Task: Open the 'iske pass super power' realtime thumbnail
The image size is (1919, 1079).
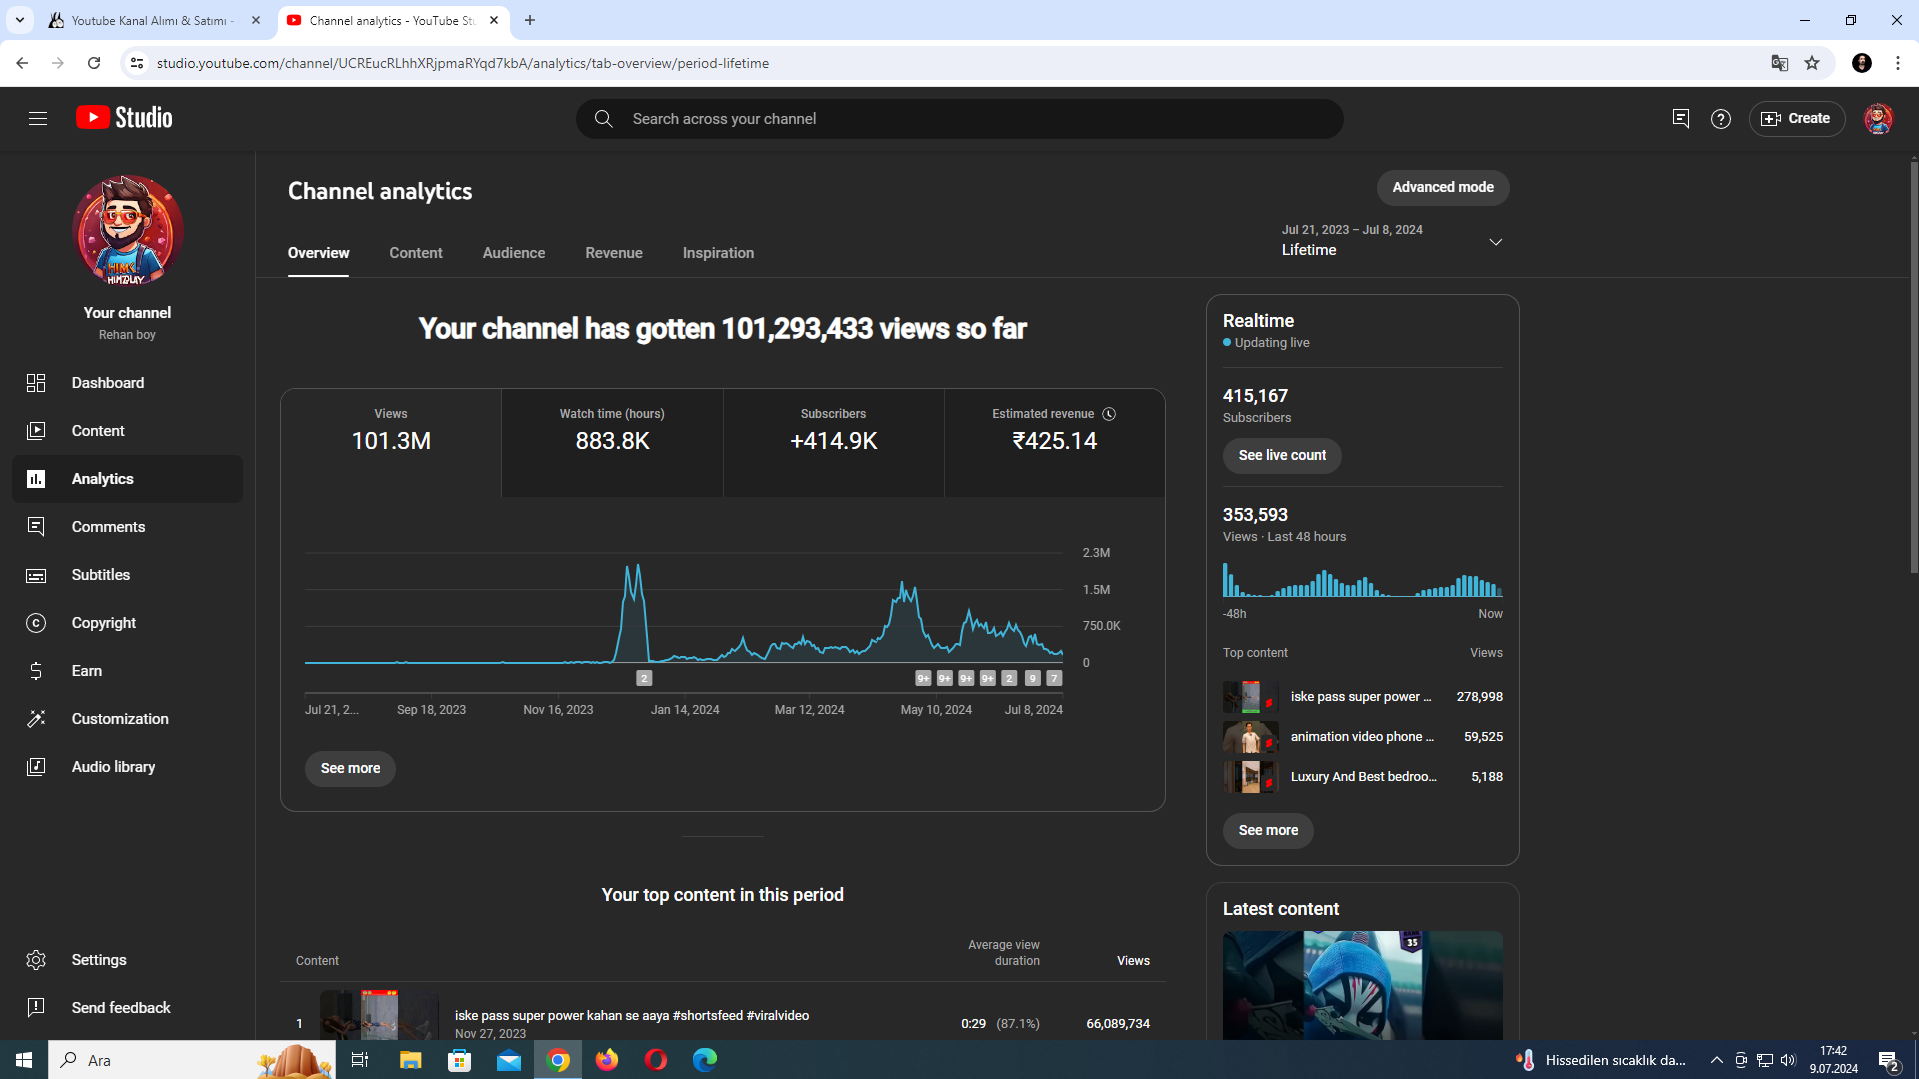Action: 1250,697
